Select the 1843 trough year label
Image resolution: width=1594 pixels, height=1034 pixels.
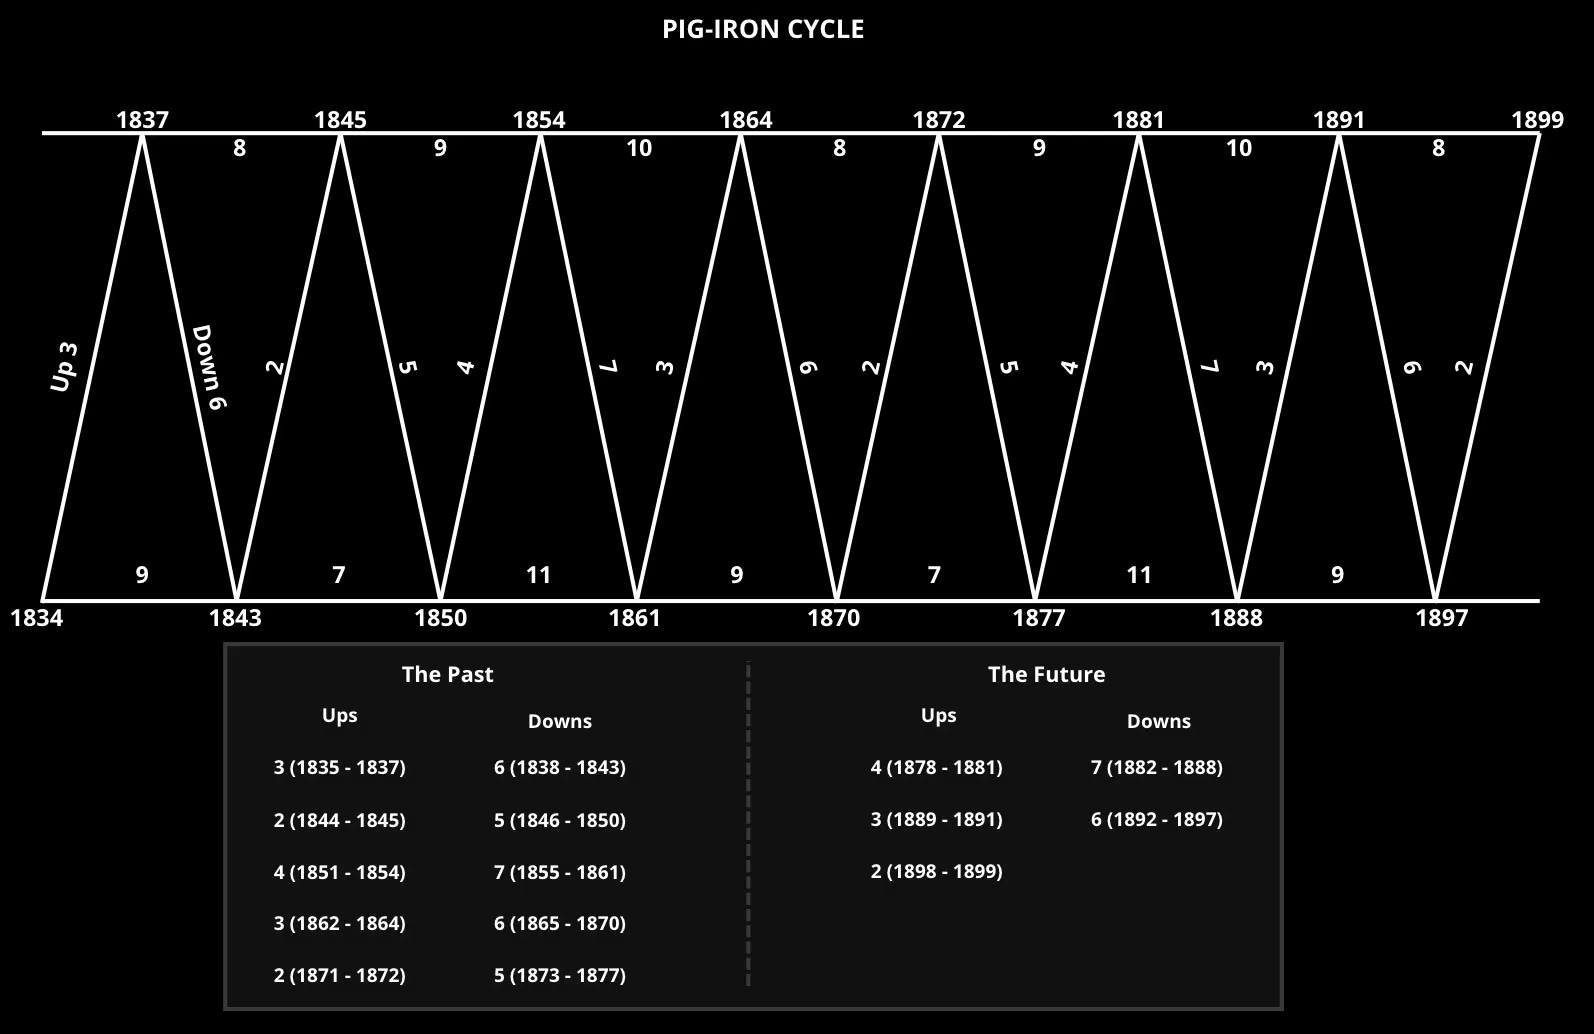coord(235,618)
